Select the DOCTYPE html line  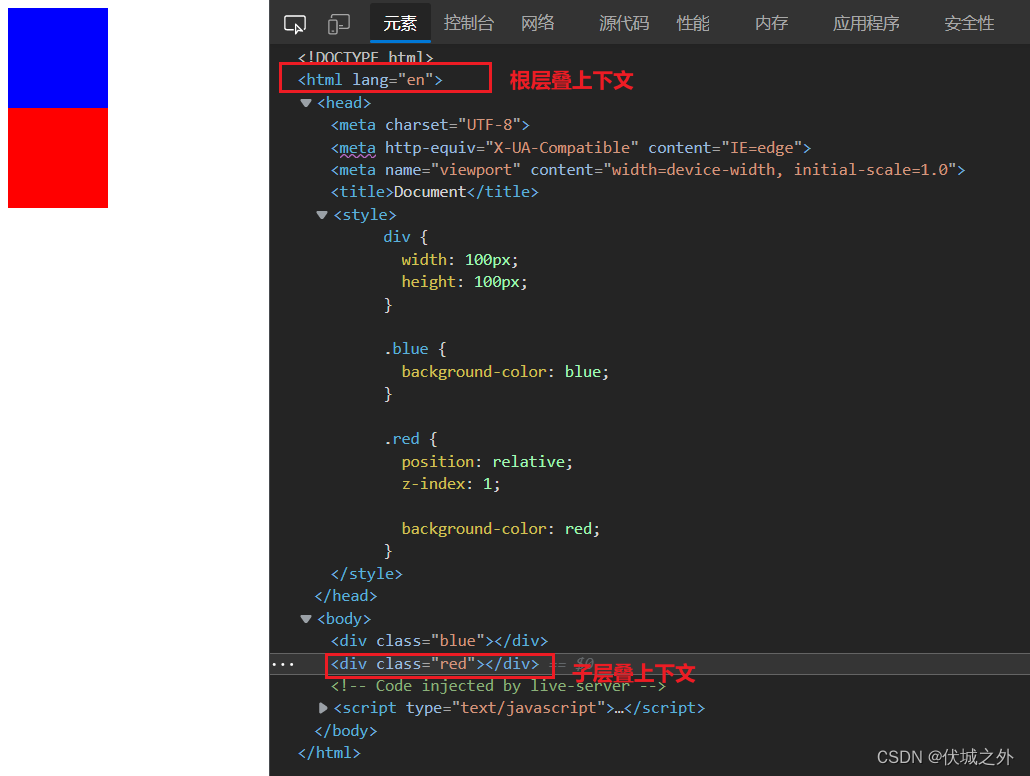[x=365, y=57]
